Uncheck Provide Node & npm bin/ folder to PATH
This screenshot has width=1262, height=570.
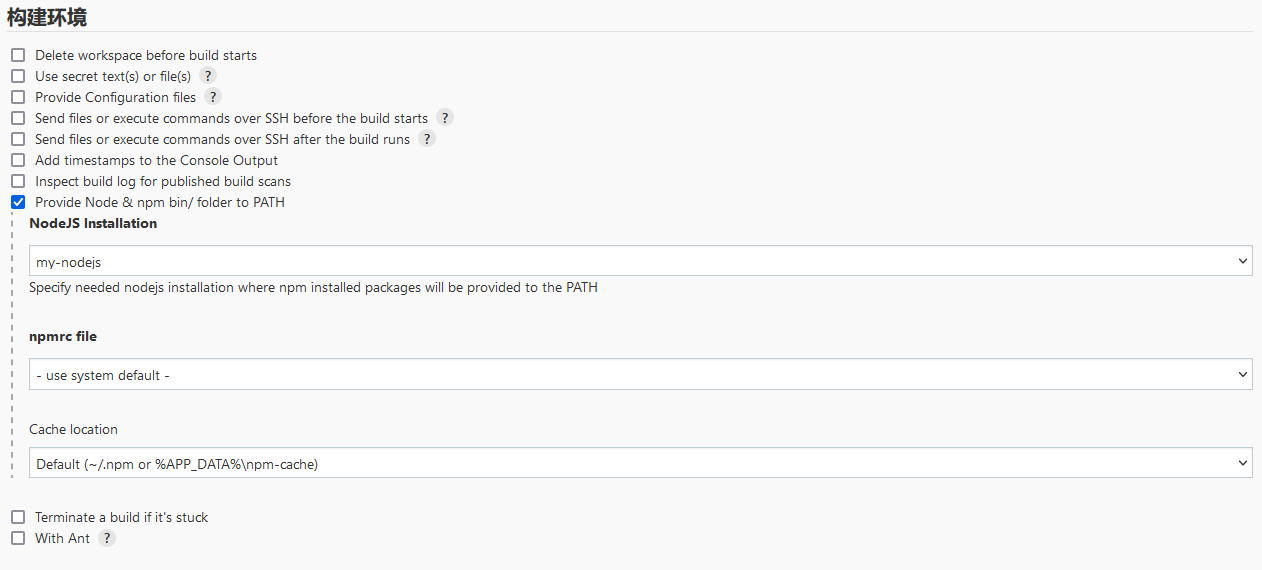18,202
